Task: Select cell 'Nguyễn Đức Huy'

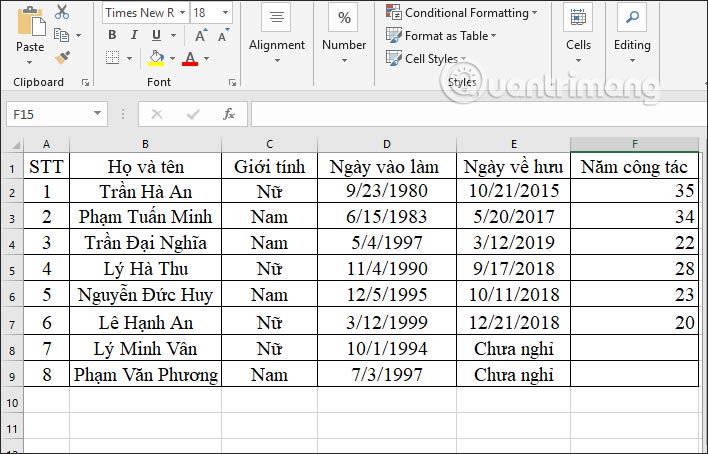Action: tap(145, 295)
